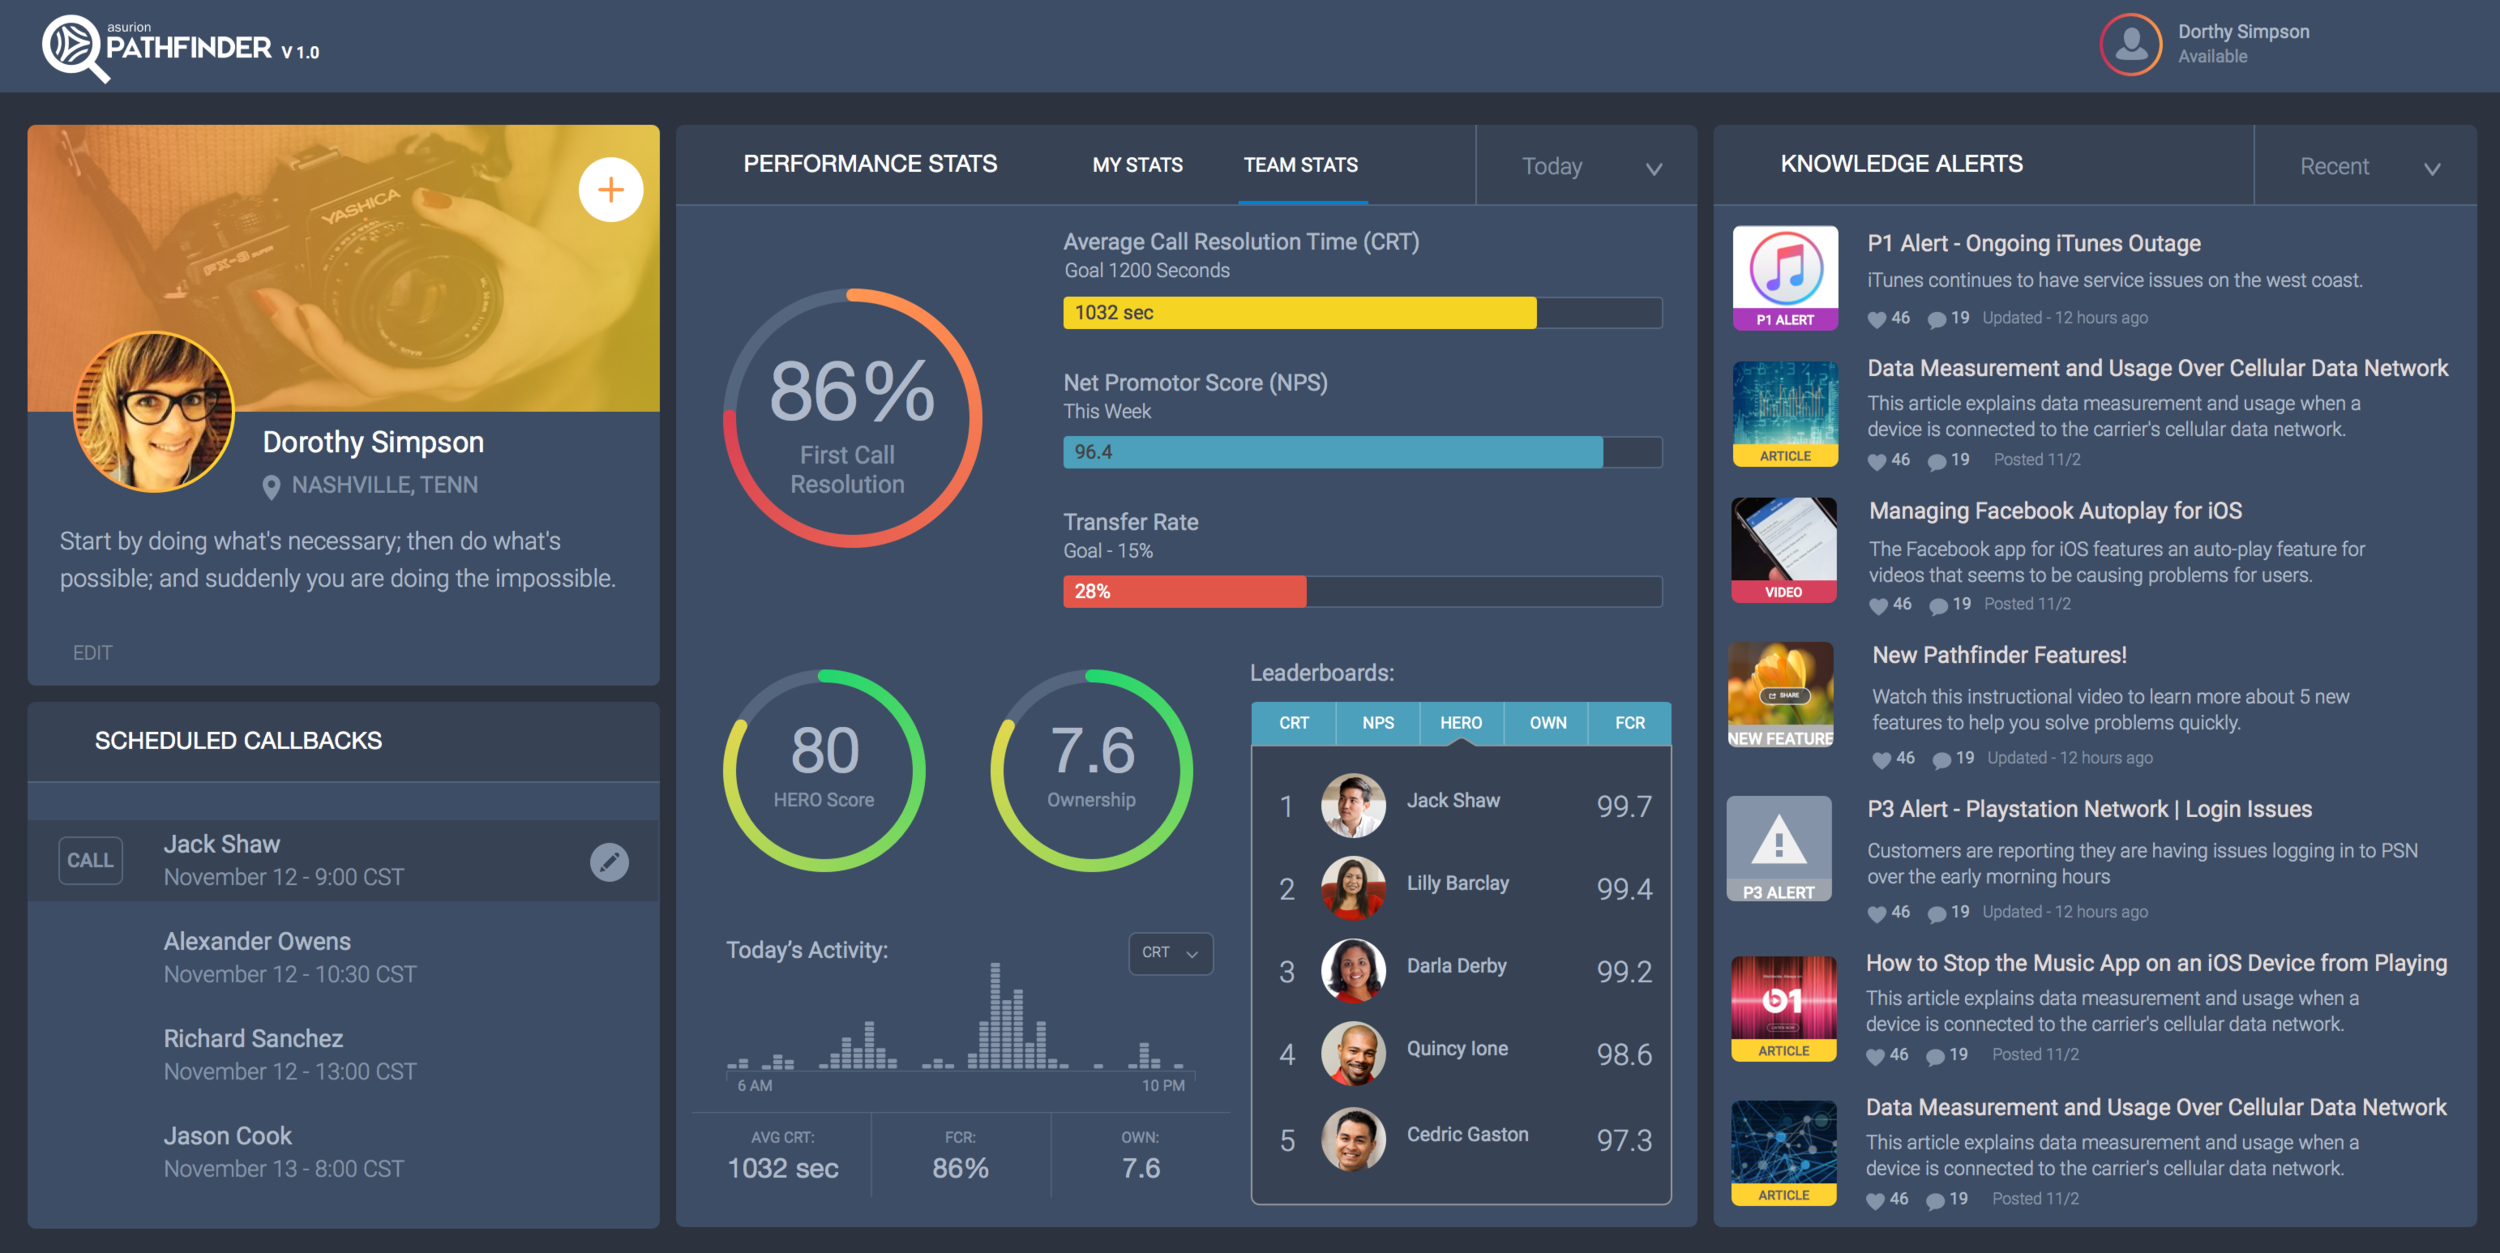Image resolution: width=2500 pixels, height=1253 pixels.
Task: Open the New Pathfinder Features article
Action: point(1999,655)
